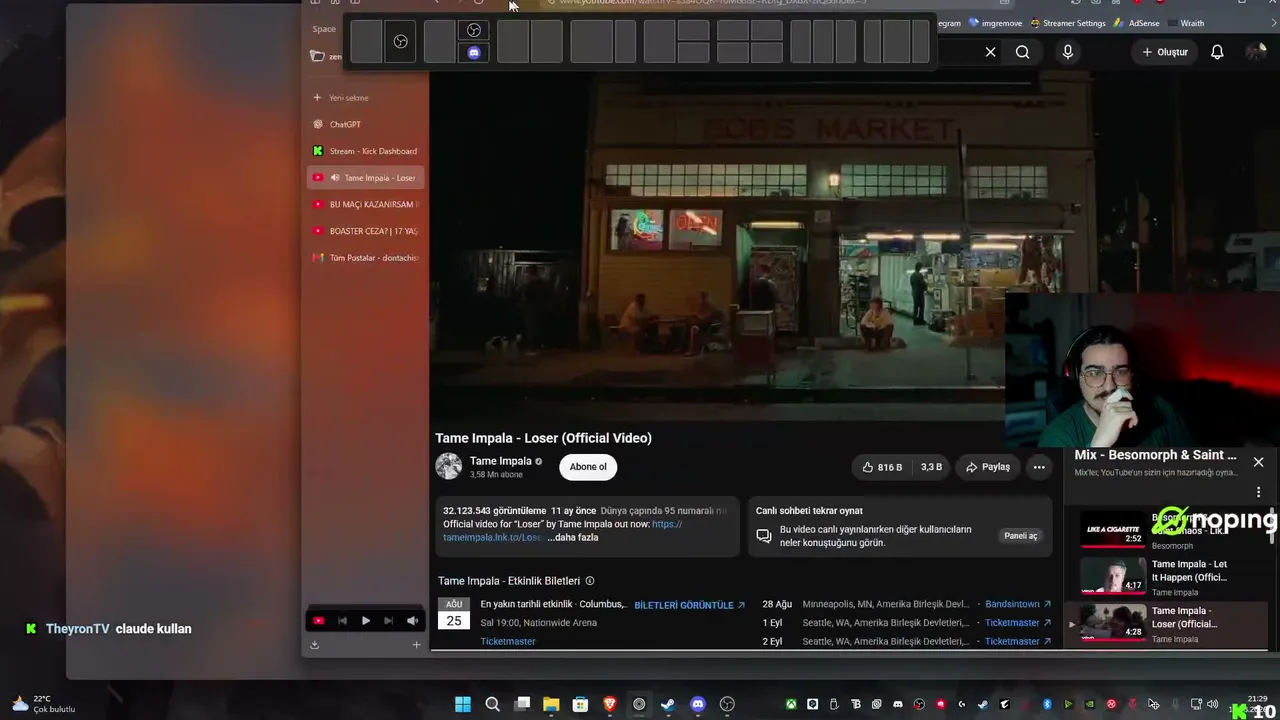Open the AdSense bookmark

coord(1136,23)
